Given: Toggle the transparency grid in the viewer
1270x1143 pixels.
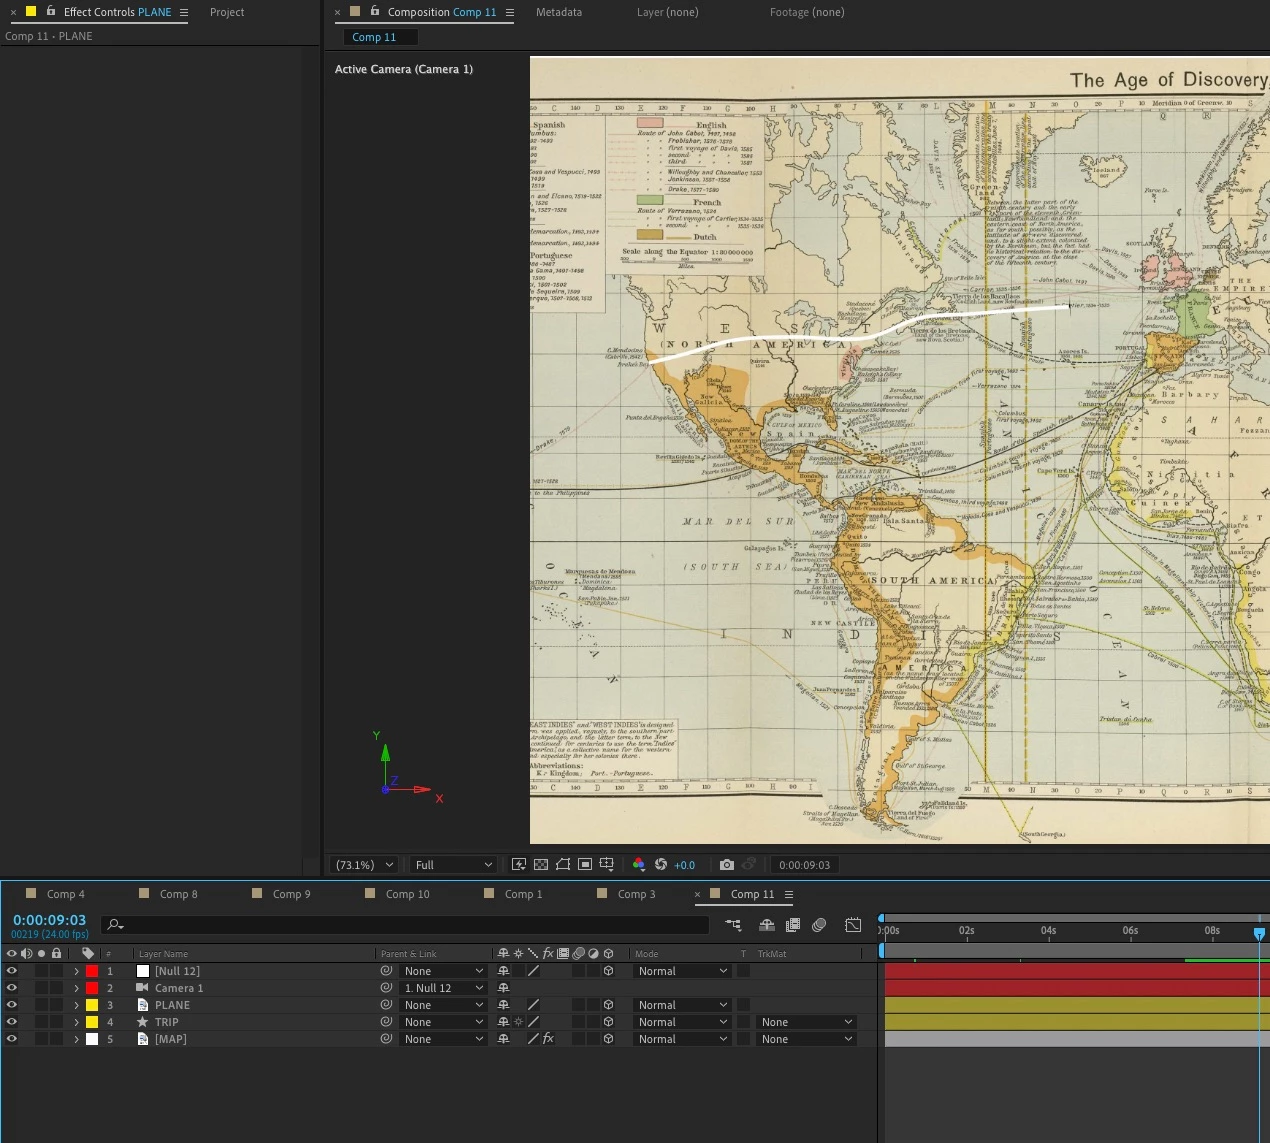Looking at the screenshot, I should [541, 865].
